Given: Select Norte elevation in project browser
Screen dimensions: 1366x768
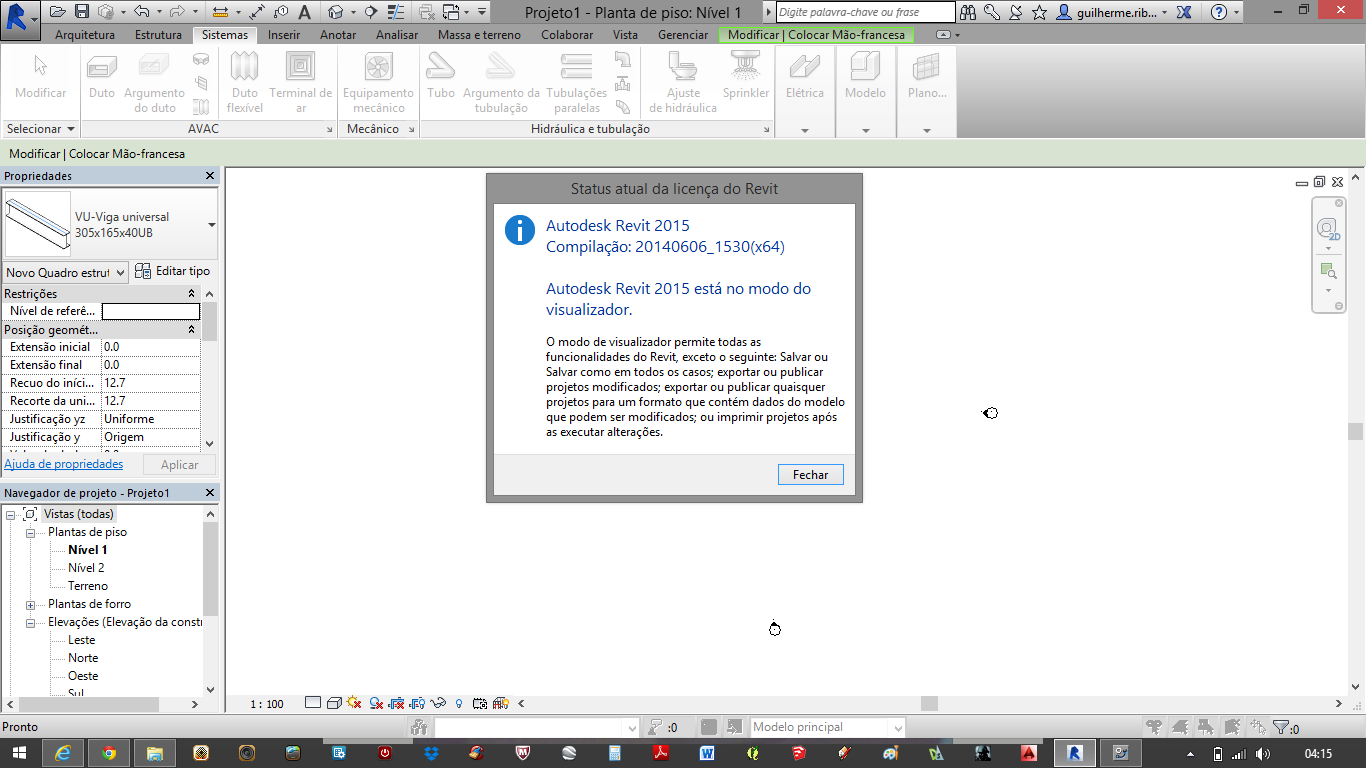Looking at the screenshot, I should click(83, 658).
